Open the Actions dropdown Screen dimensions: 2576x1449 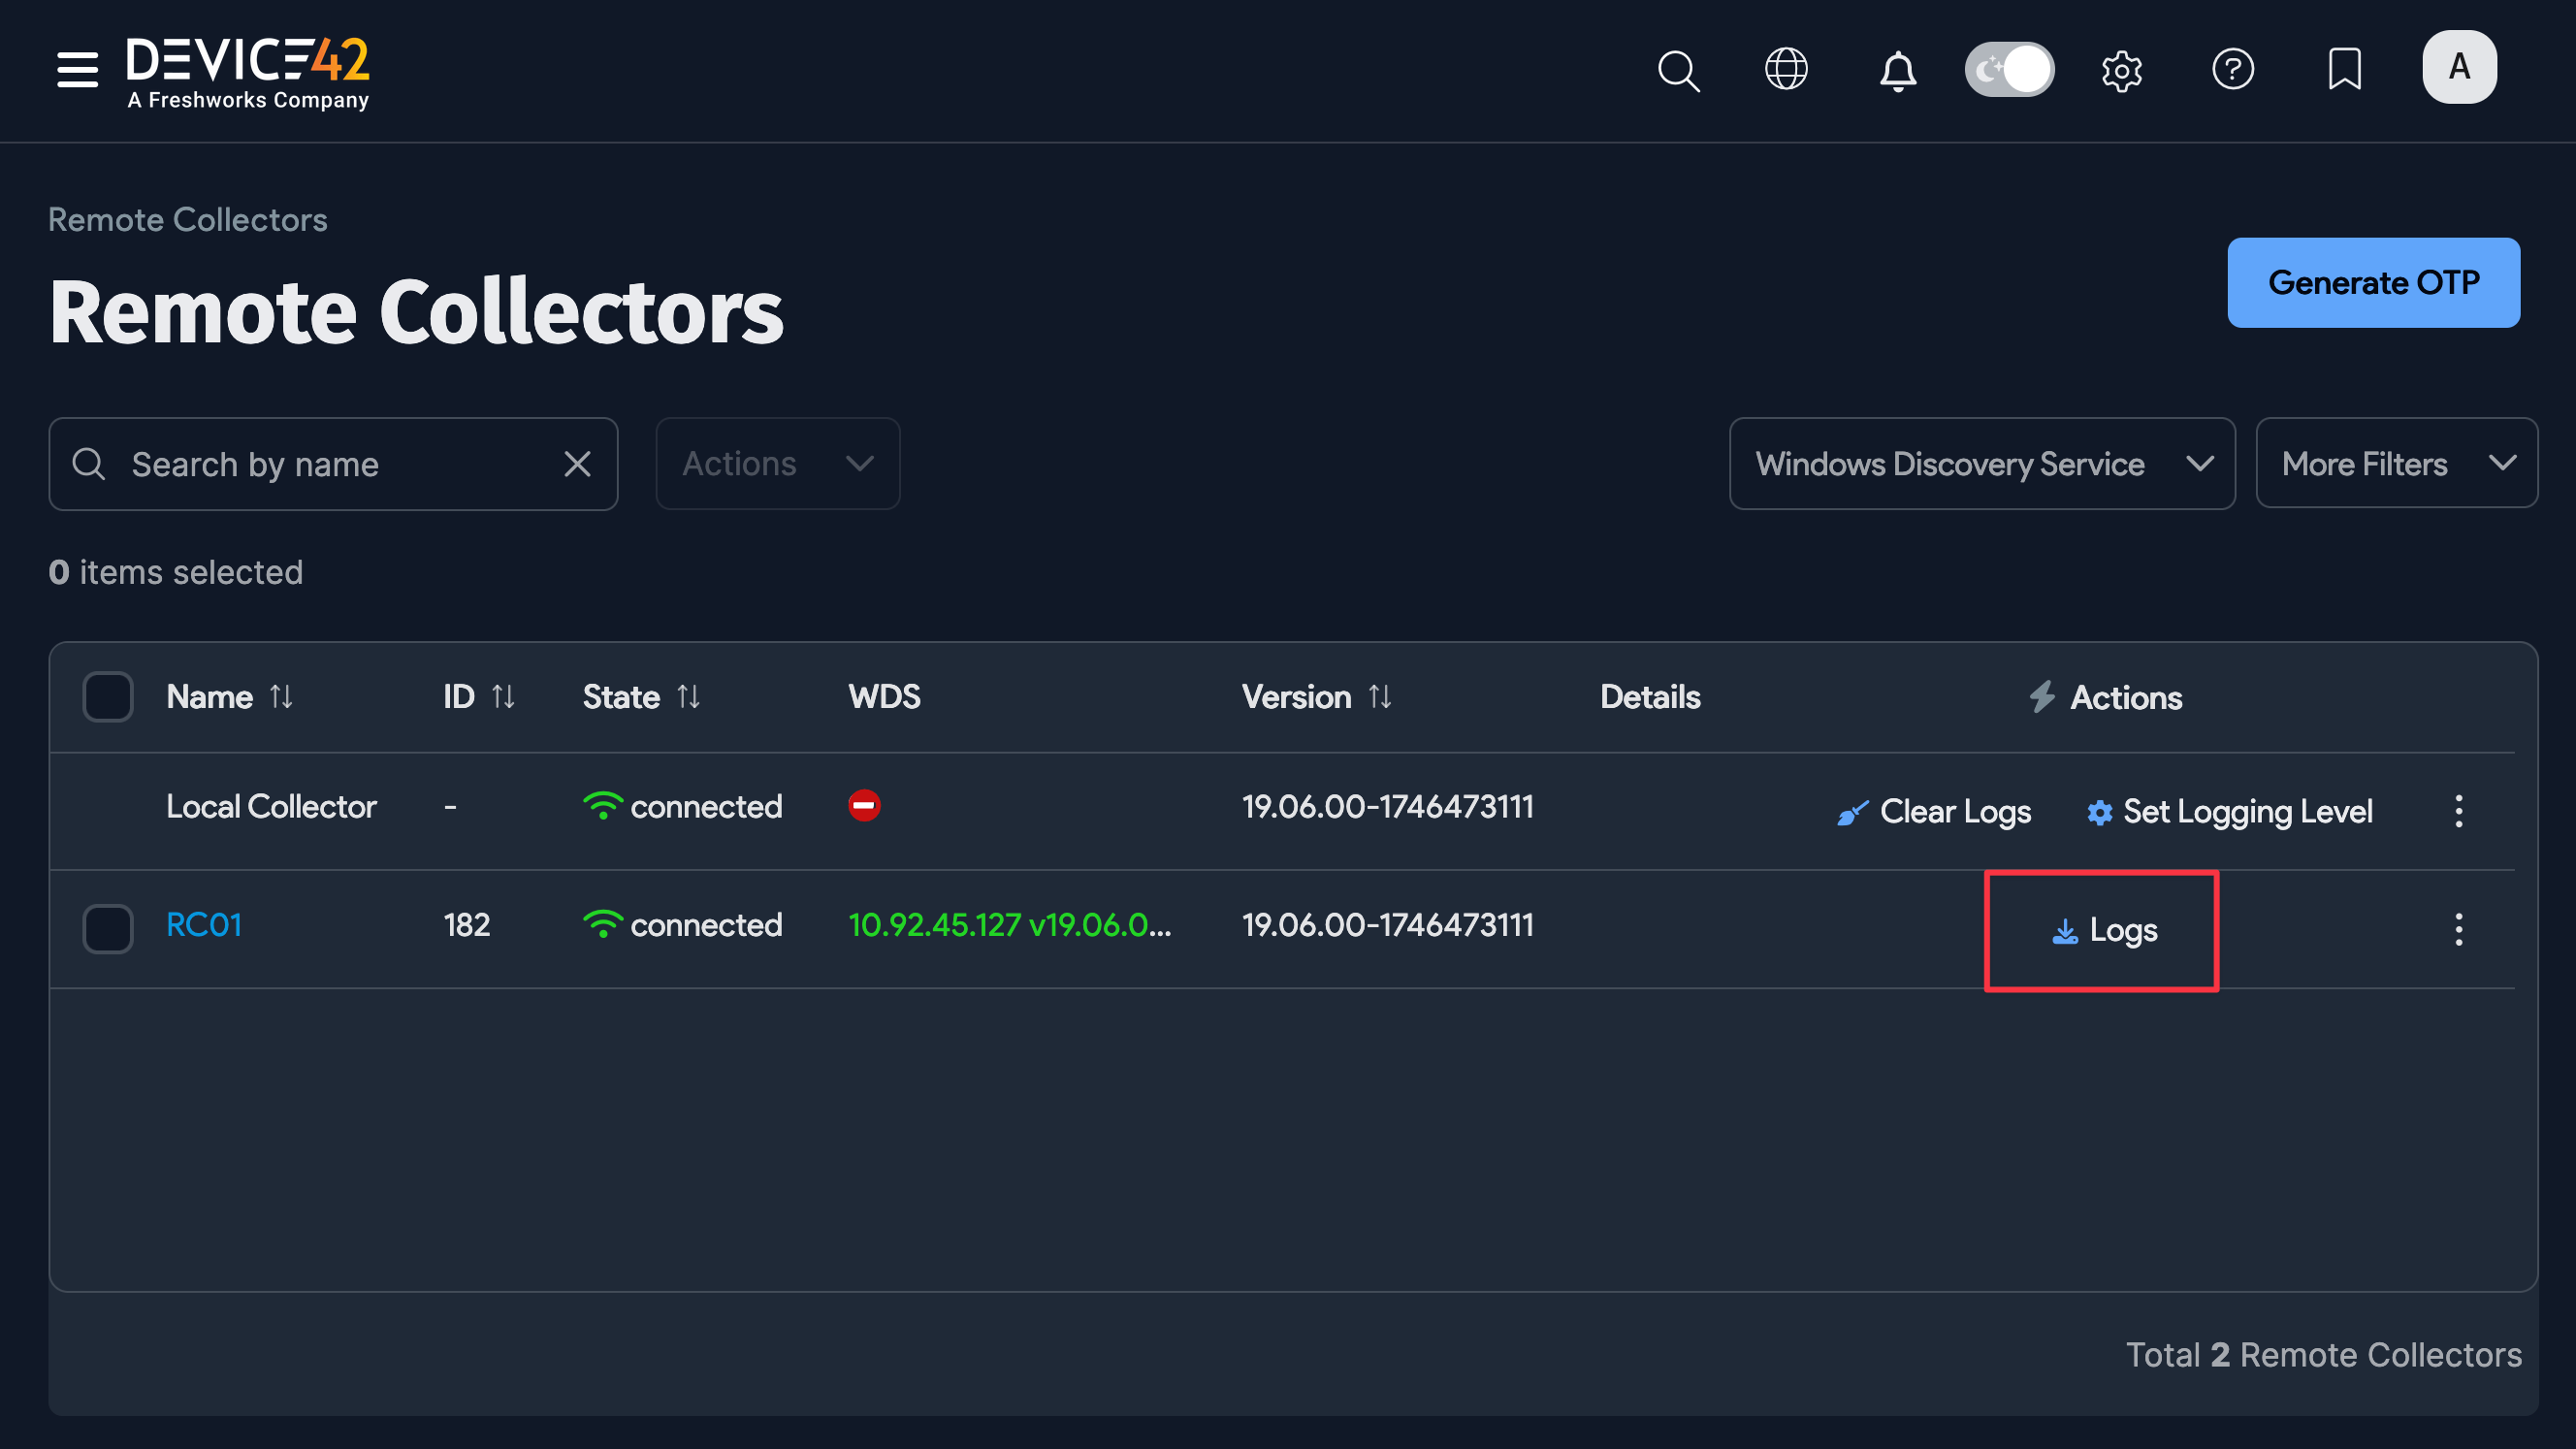(777, 463)
